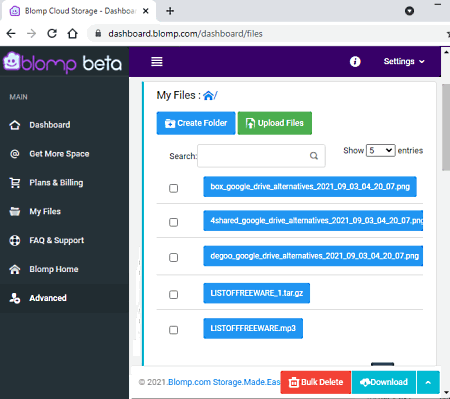The image size is (450, 399).
Task: Click the browser home icon
Action: 72,33
